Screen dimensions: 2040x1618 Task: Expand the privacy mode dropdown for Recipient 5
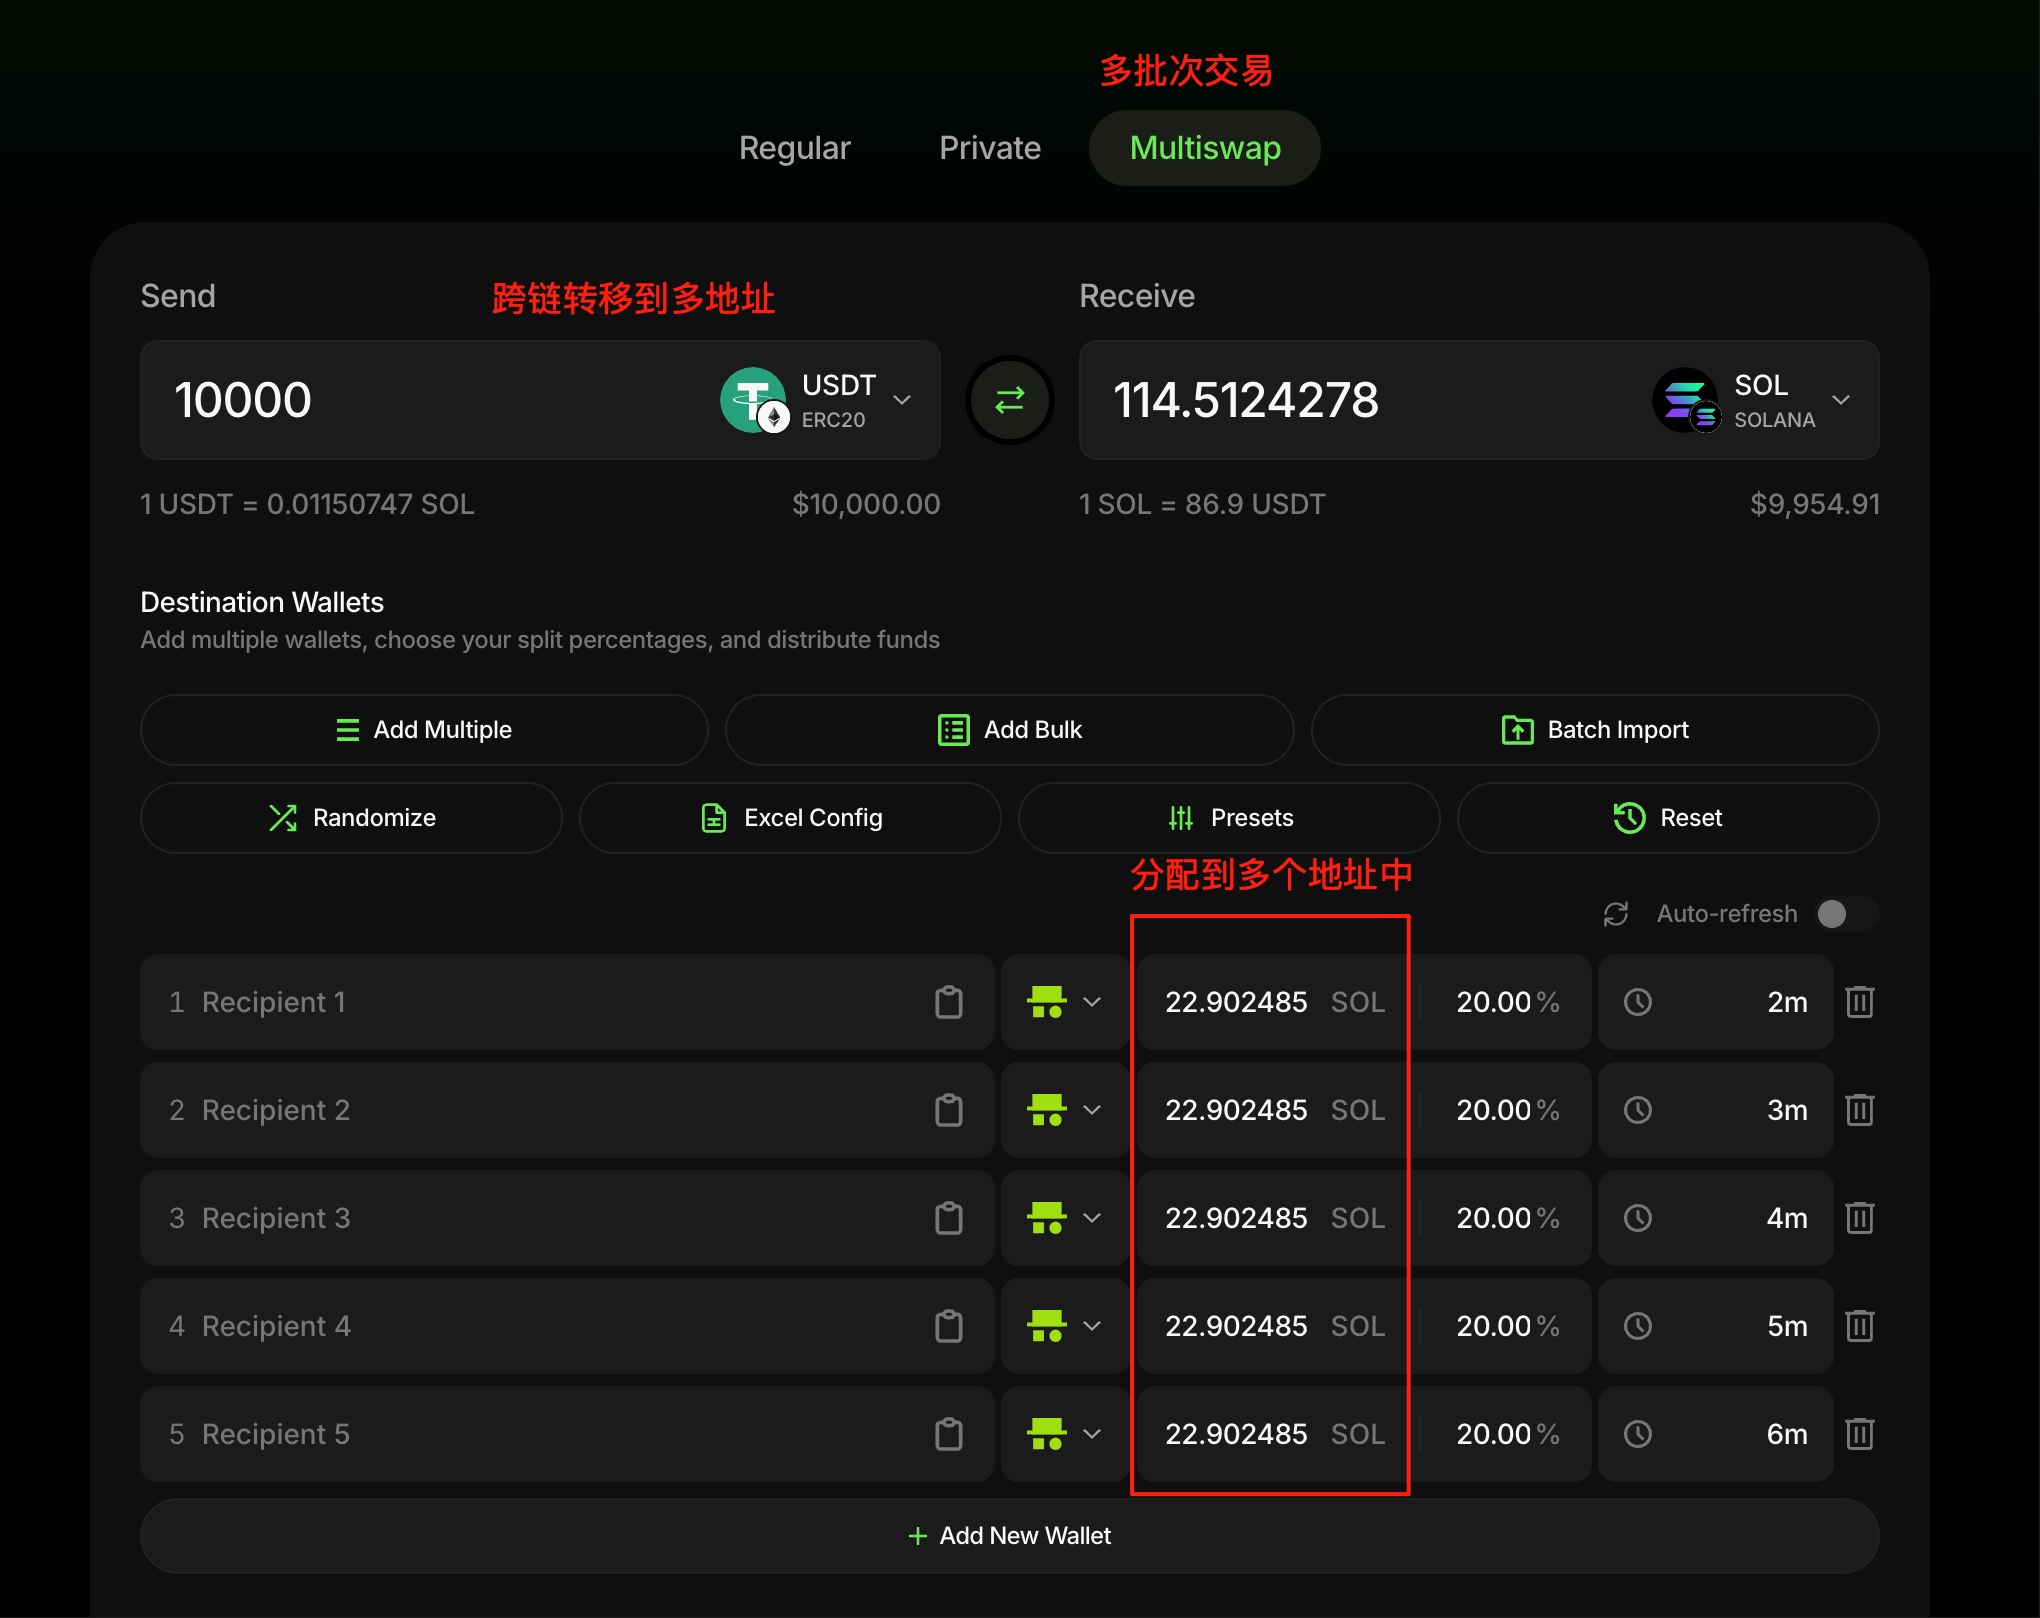click(x=1065, y=1434)
